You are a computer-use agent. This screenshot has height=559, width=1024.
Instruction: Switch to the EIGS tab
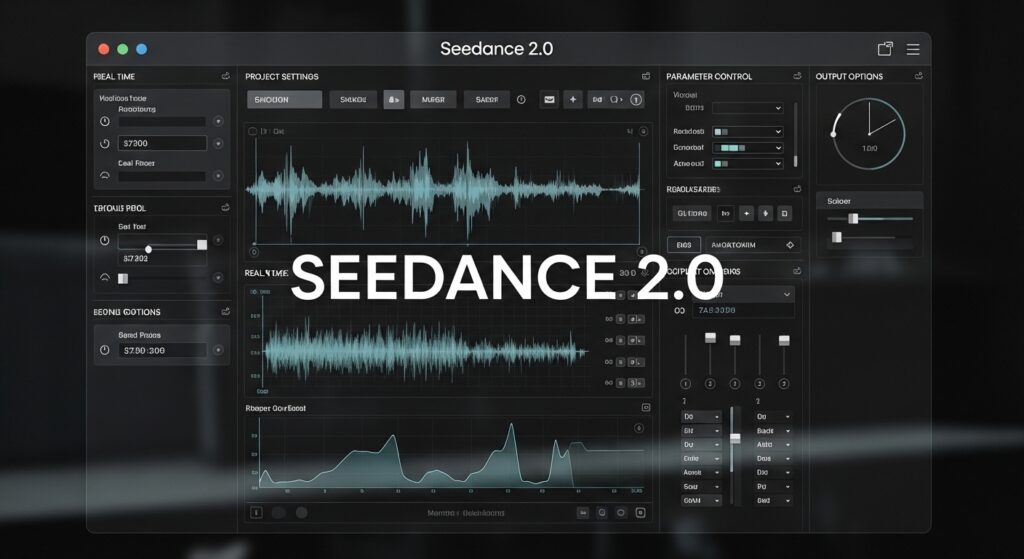(x=684, y=245)
